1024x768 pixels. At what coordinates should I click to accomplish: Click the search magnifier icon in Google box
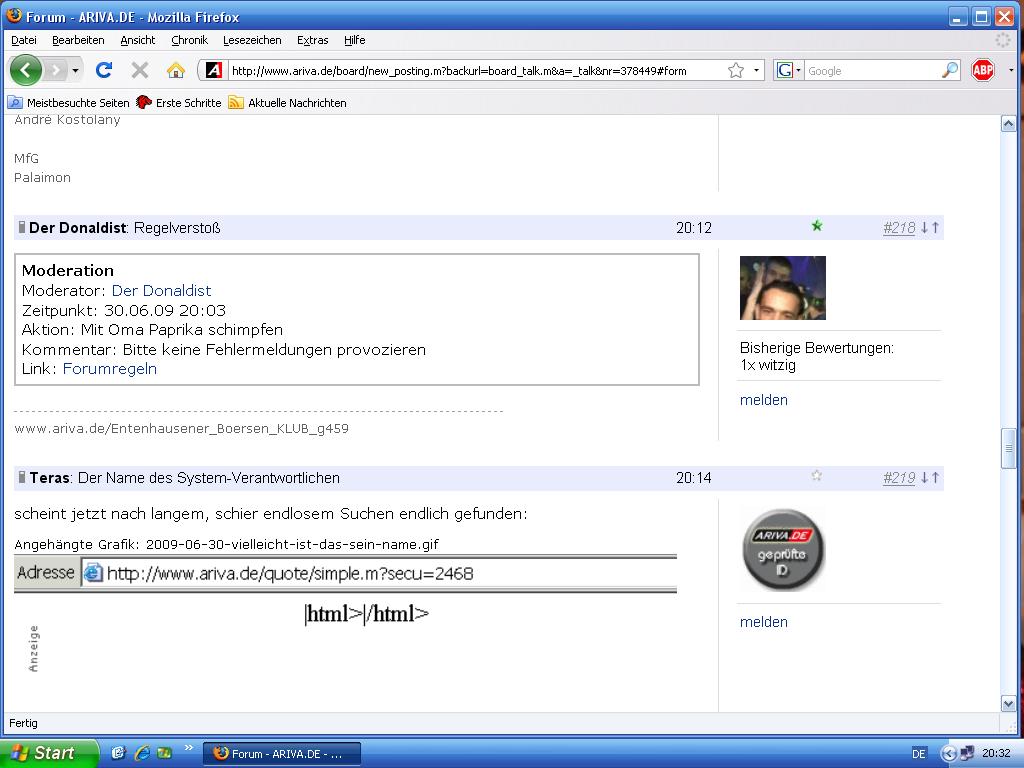(949, 70)
